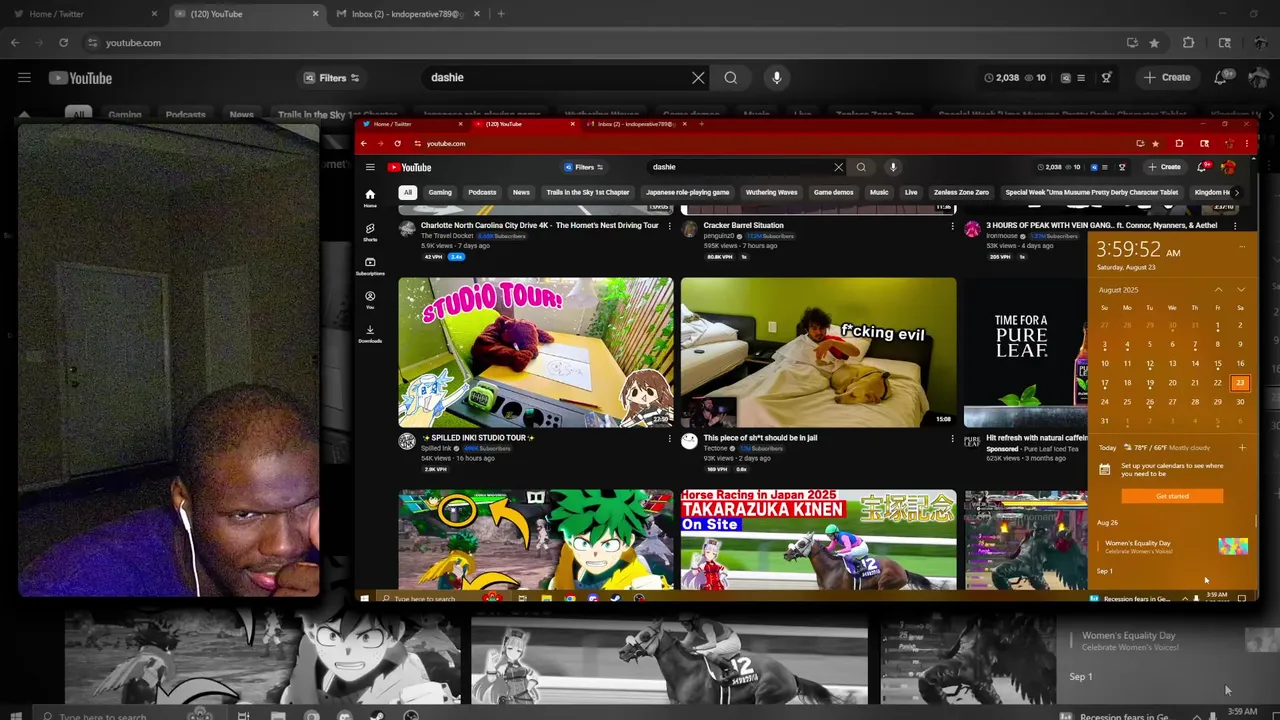Select the Game demos filter chip
The width and height of the screenshot is (1280, 720).
pos(833,192)
